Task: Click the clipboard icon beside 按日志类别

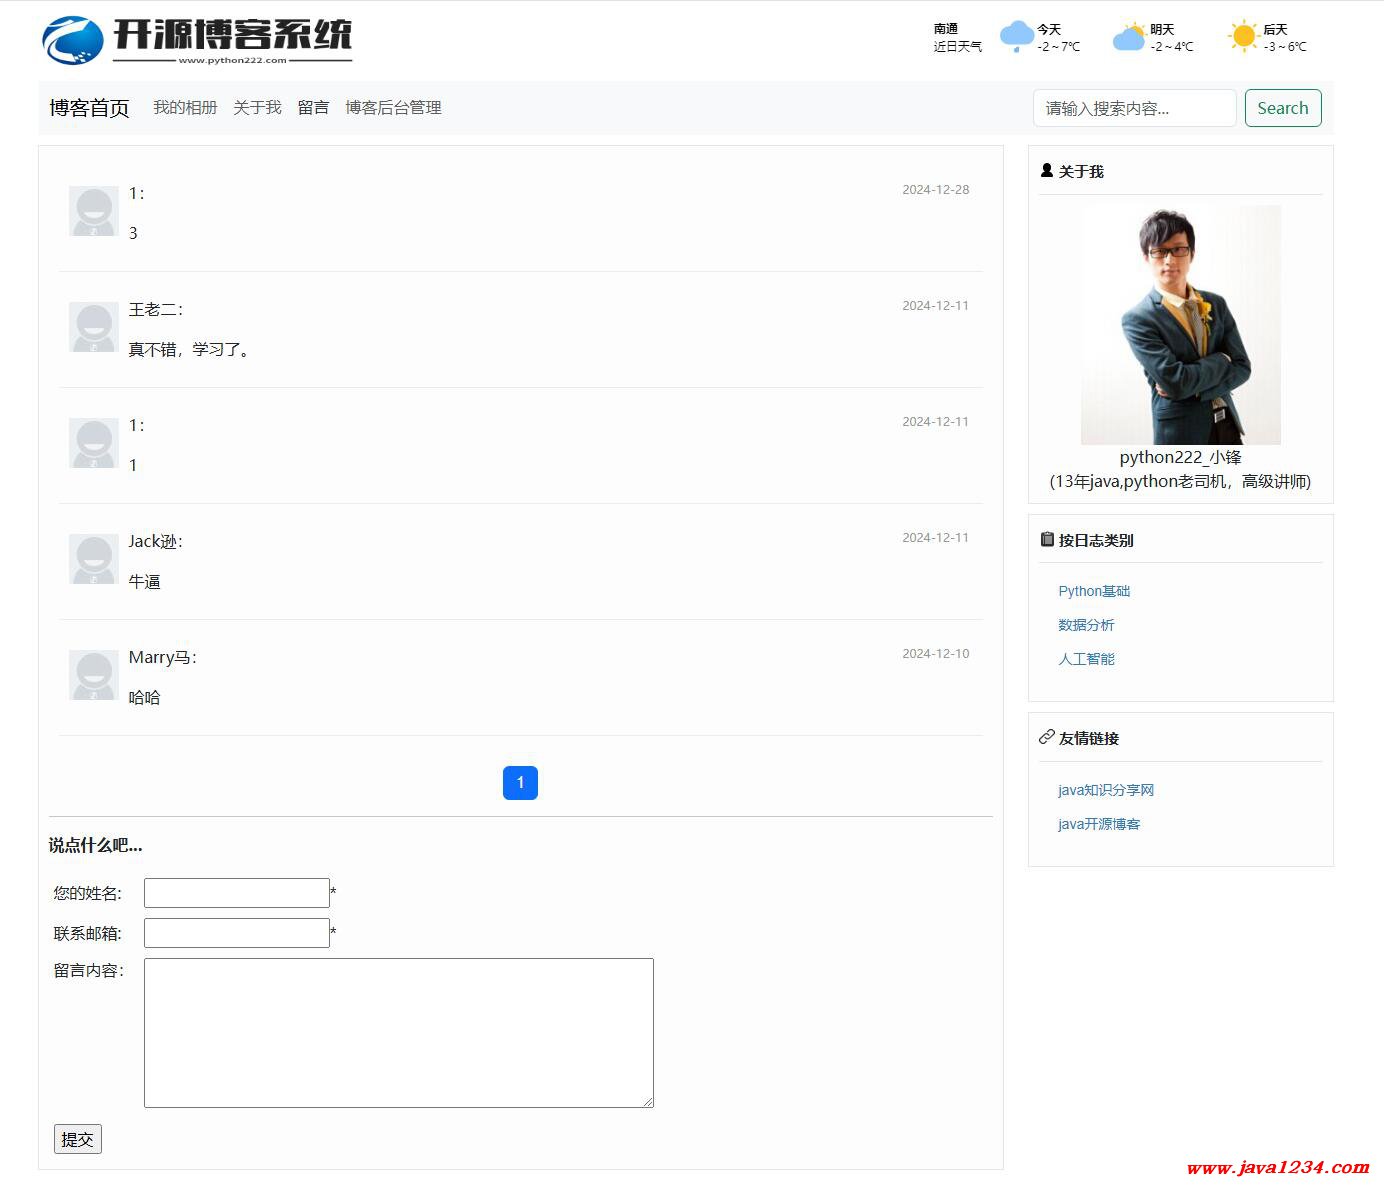Action: 1047,540
